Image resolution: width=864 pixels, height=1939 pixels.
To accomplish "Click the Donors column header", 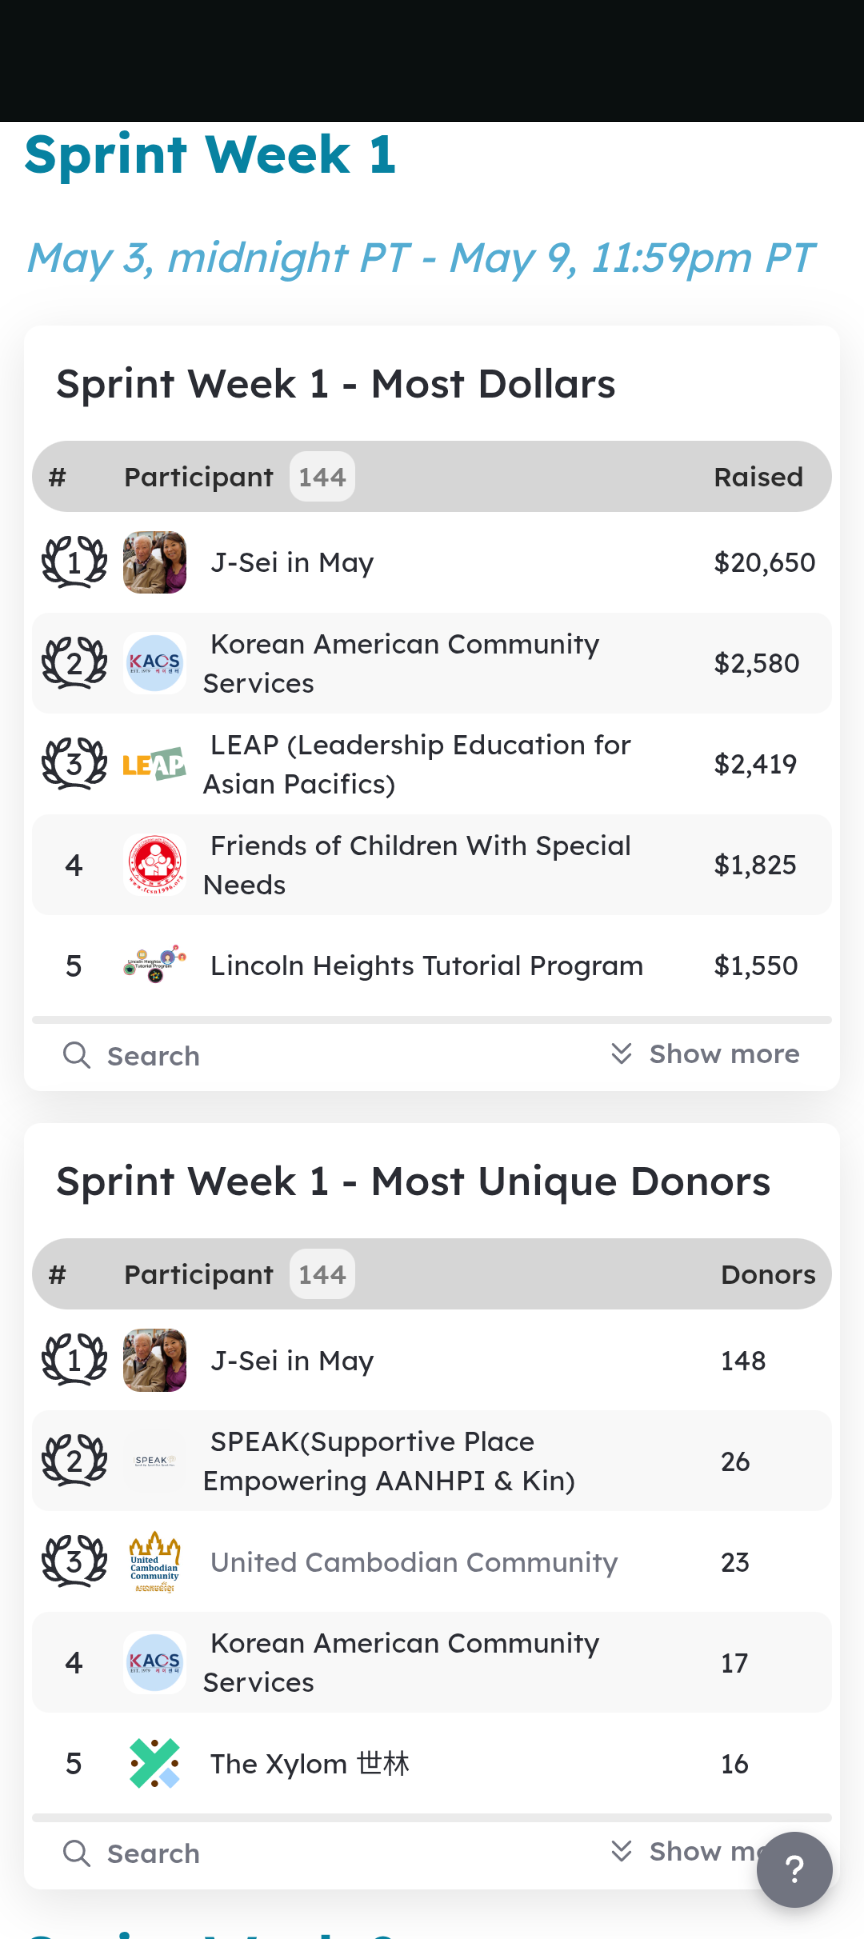I will point(768,1274).
